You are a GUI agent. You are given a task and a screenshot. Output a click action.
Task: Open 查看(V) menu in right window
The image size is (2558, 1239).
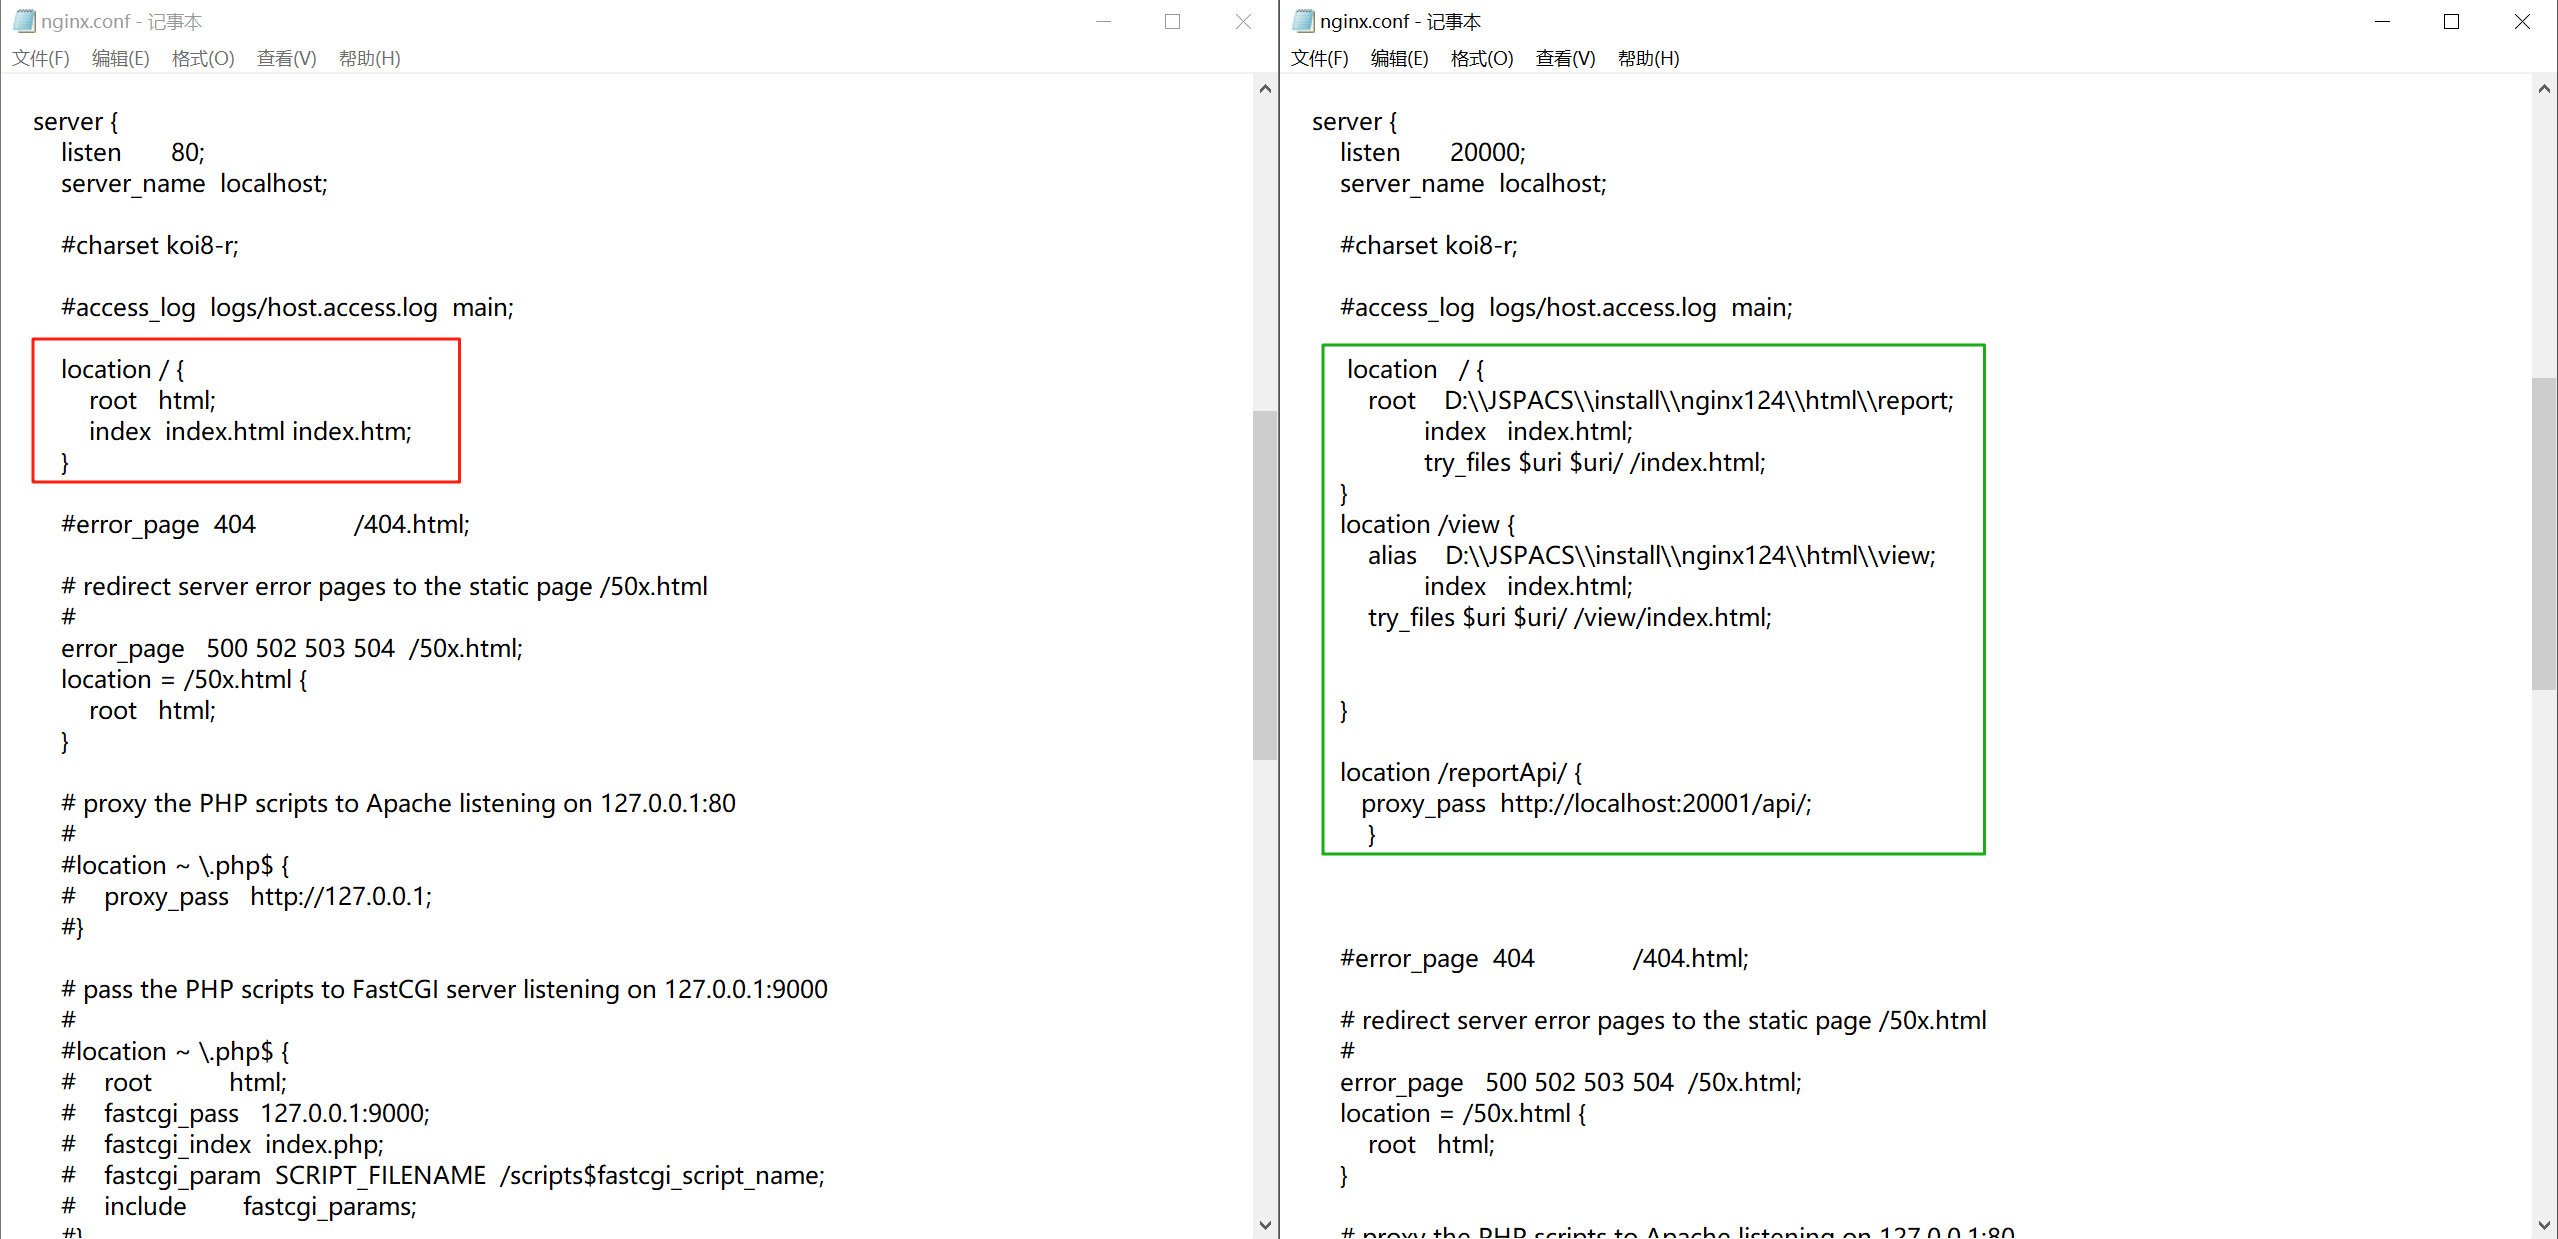(x=1565, y=58)
